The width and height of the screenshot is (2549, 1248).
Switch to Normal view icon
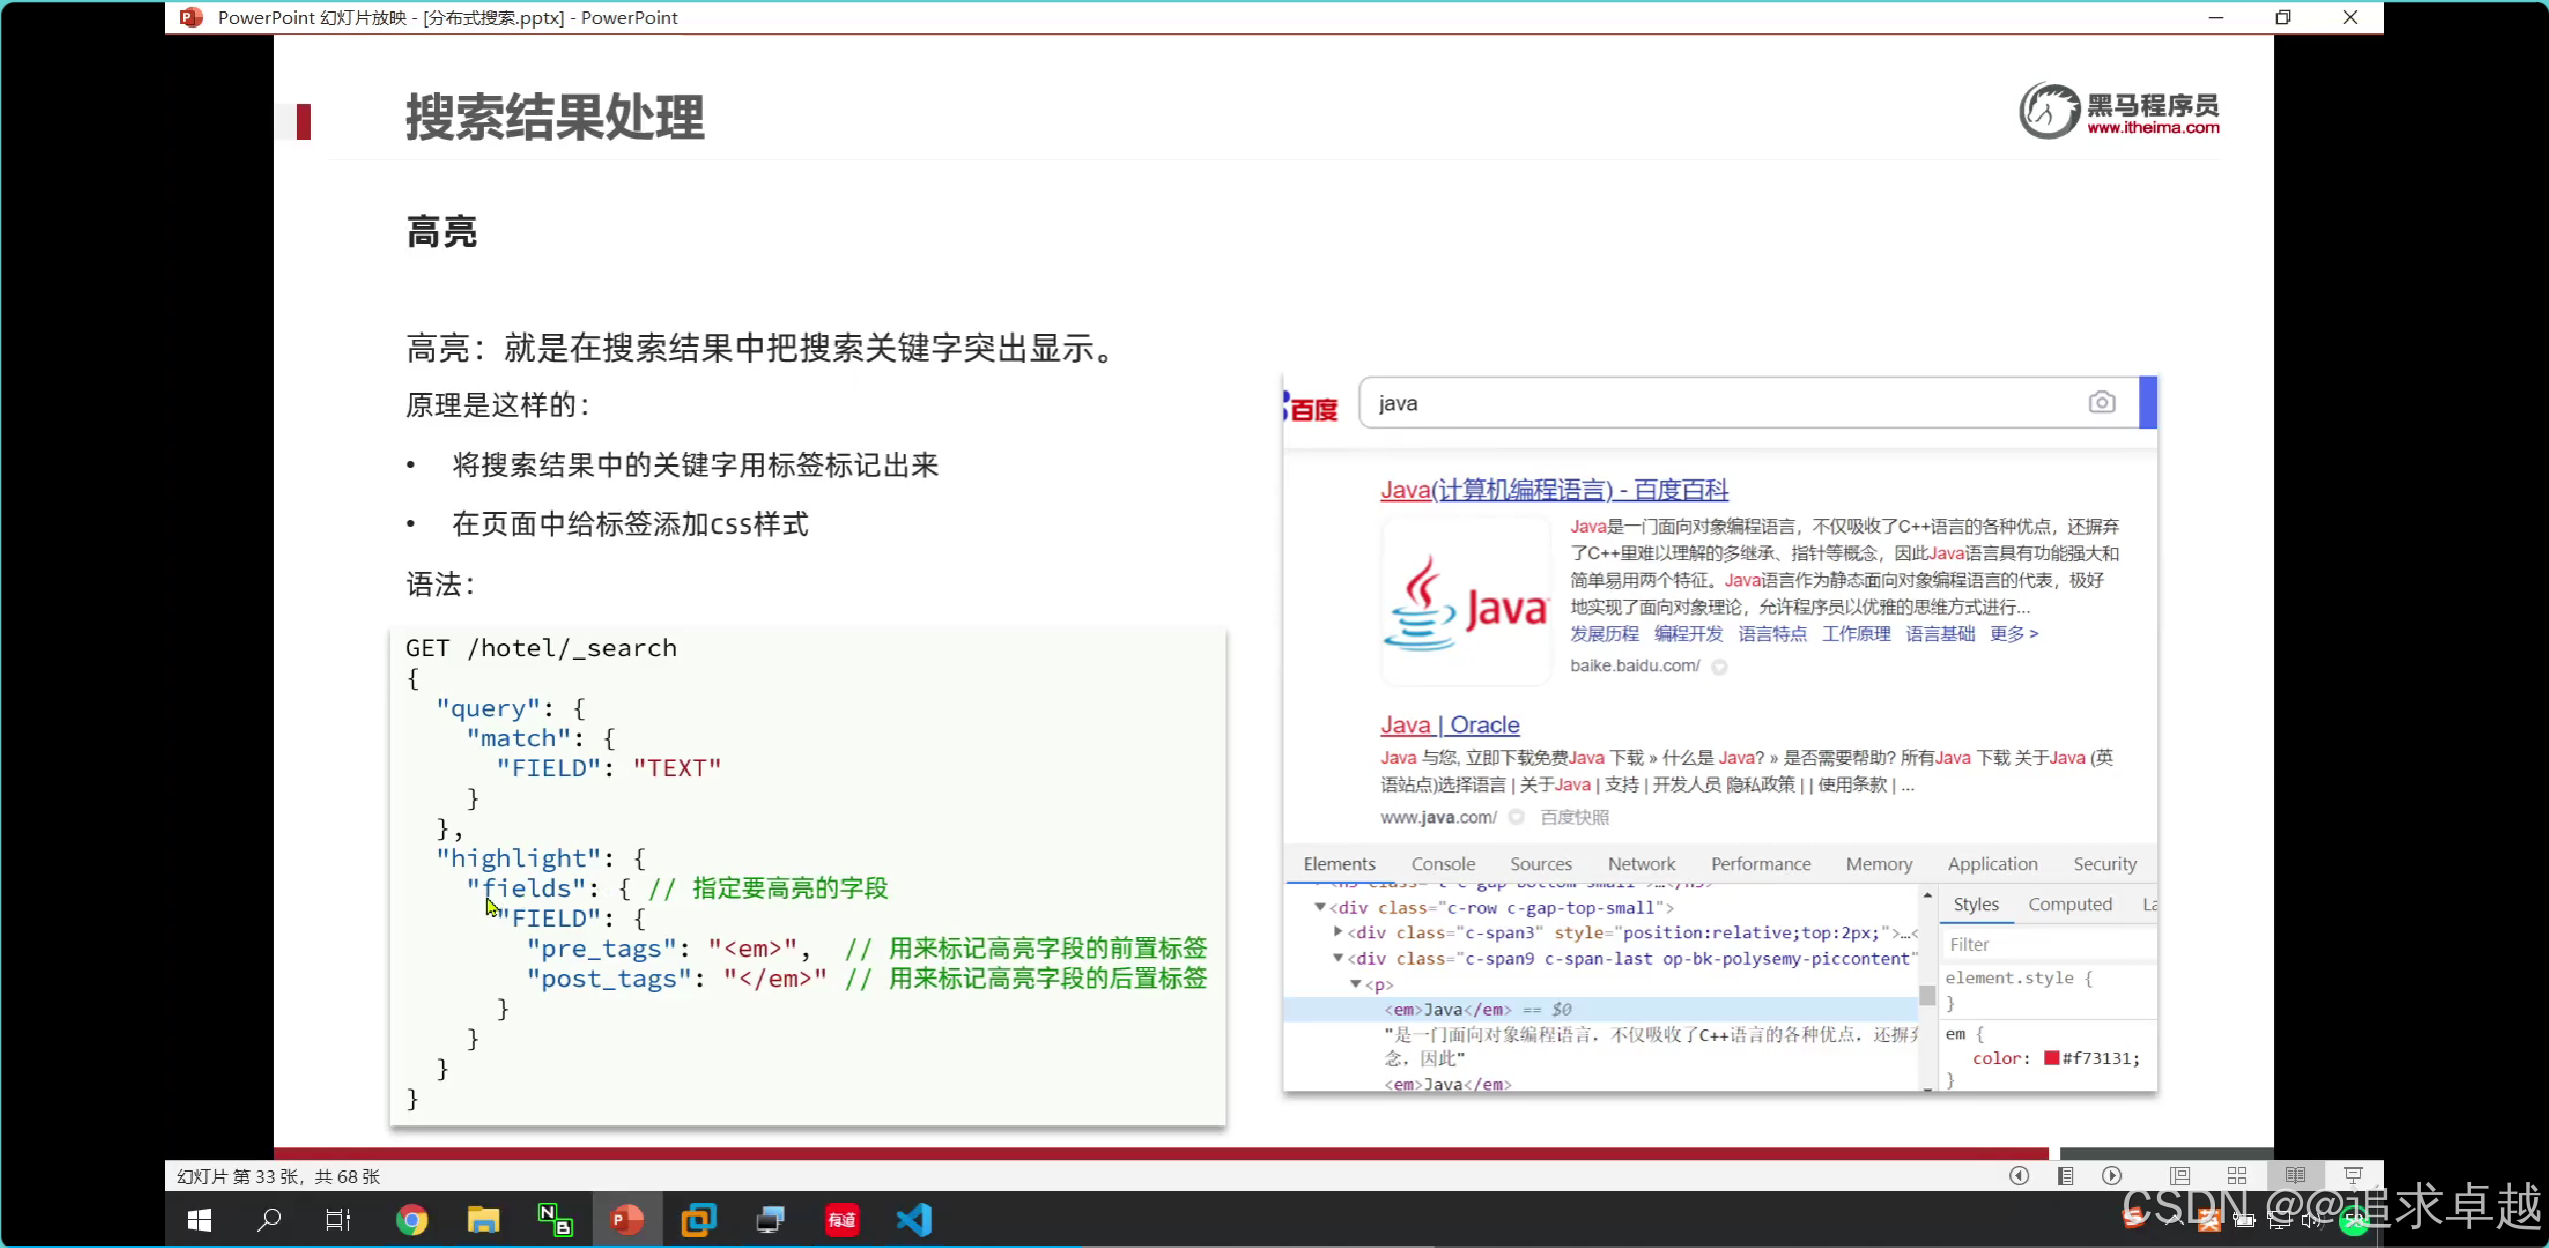(x=2180, y=1176)
